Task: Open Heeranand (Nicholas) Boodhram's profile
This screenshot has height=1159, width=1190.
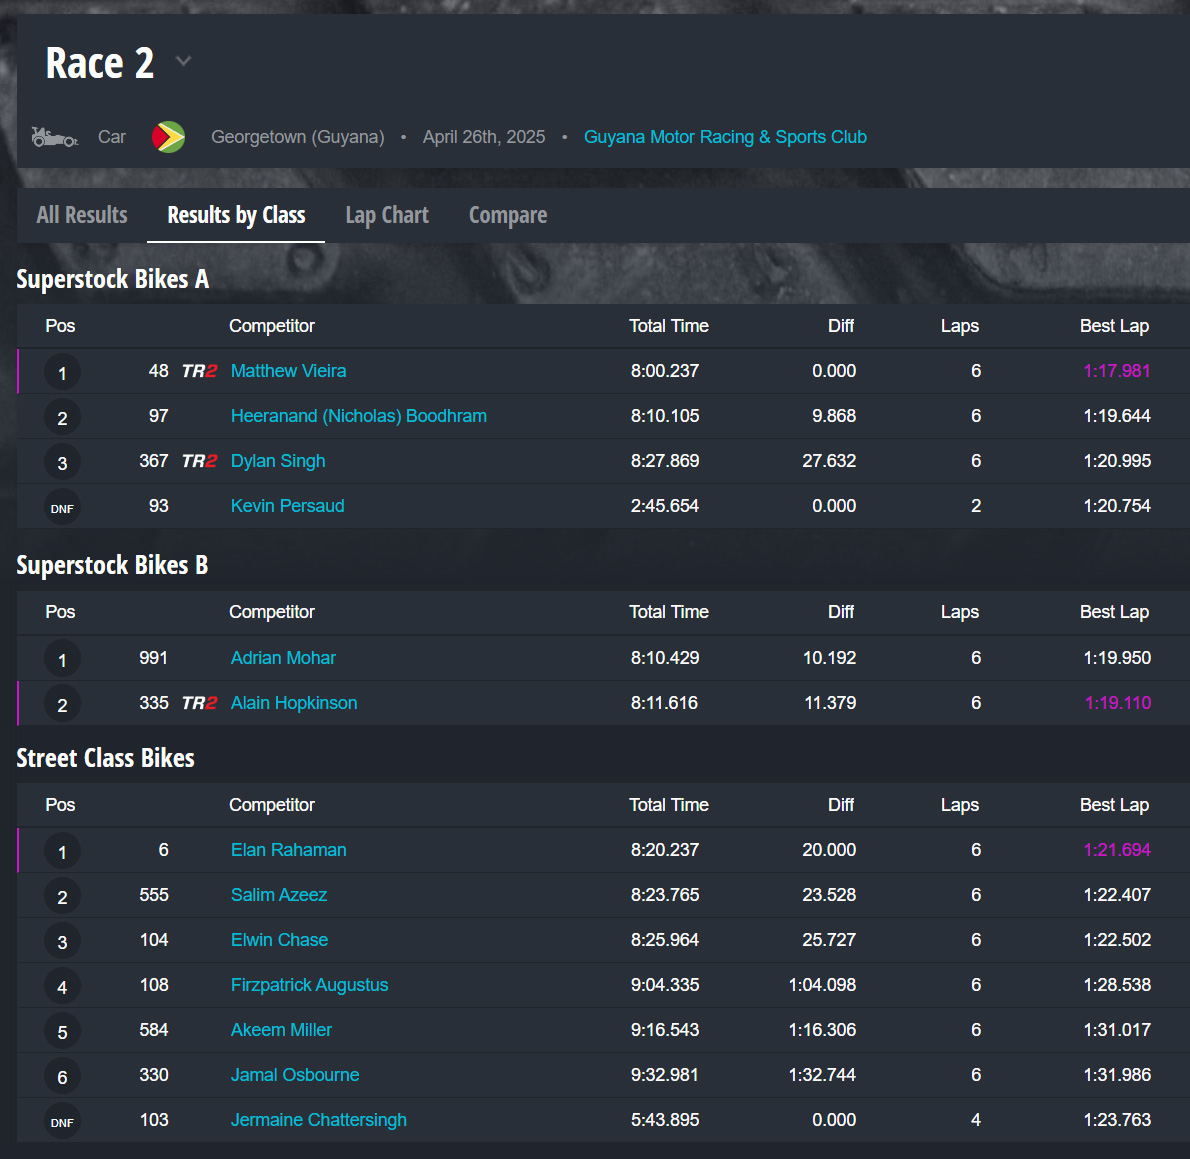Action: pyautogui.click(x=358, y=416)
